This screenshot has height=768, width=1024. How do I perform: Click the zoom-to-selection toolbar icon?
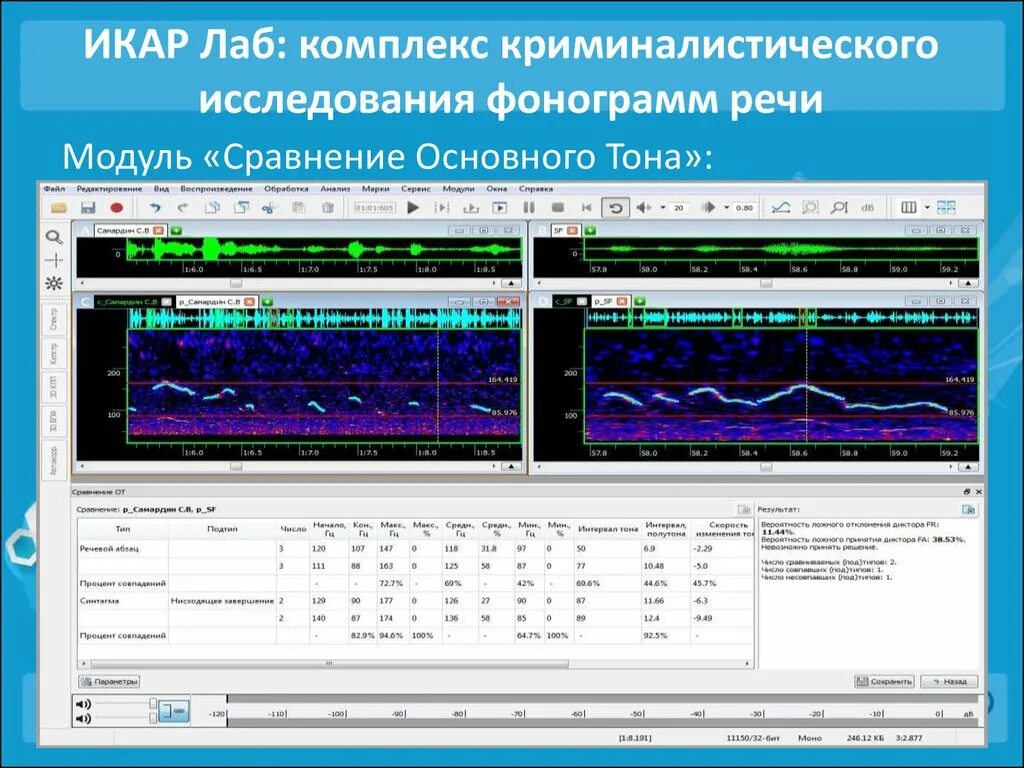[x=810, y=208]
